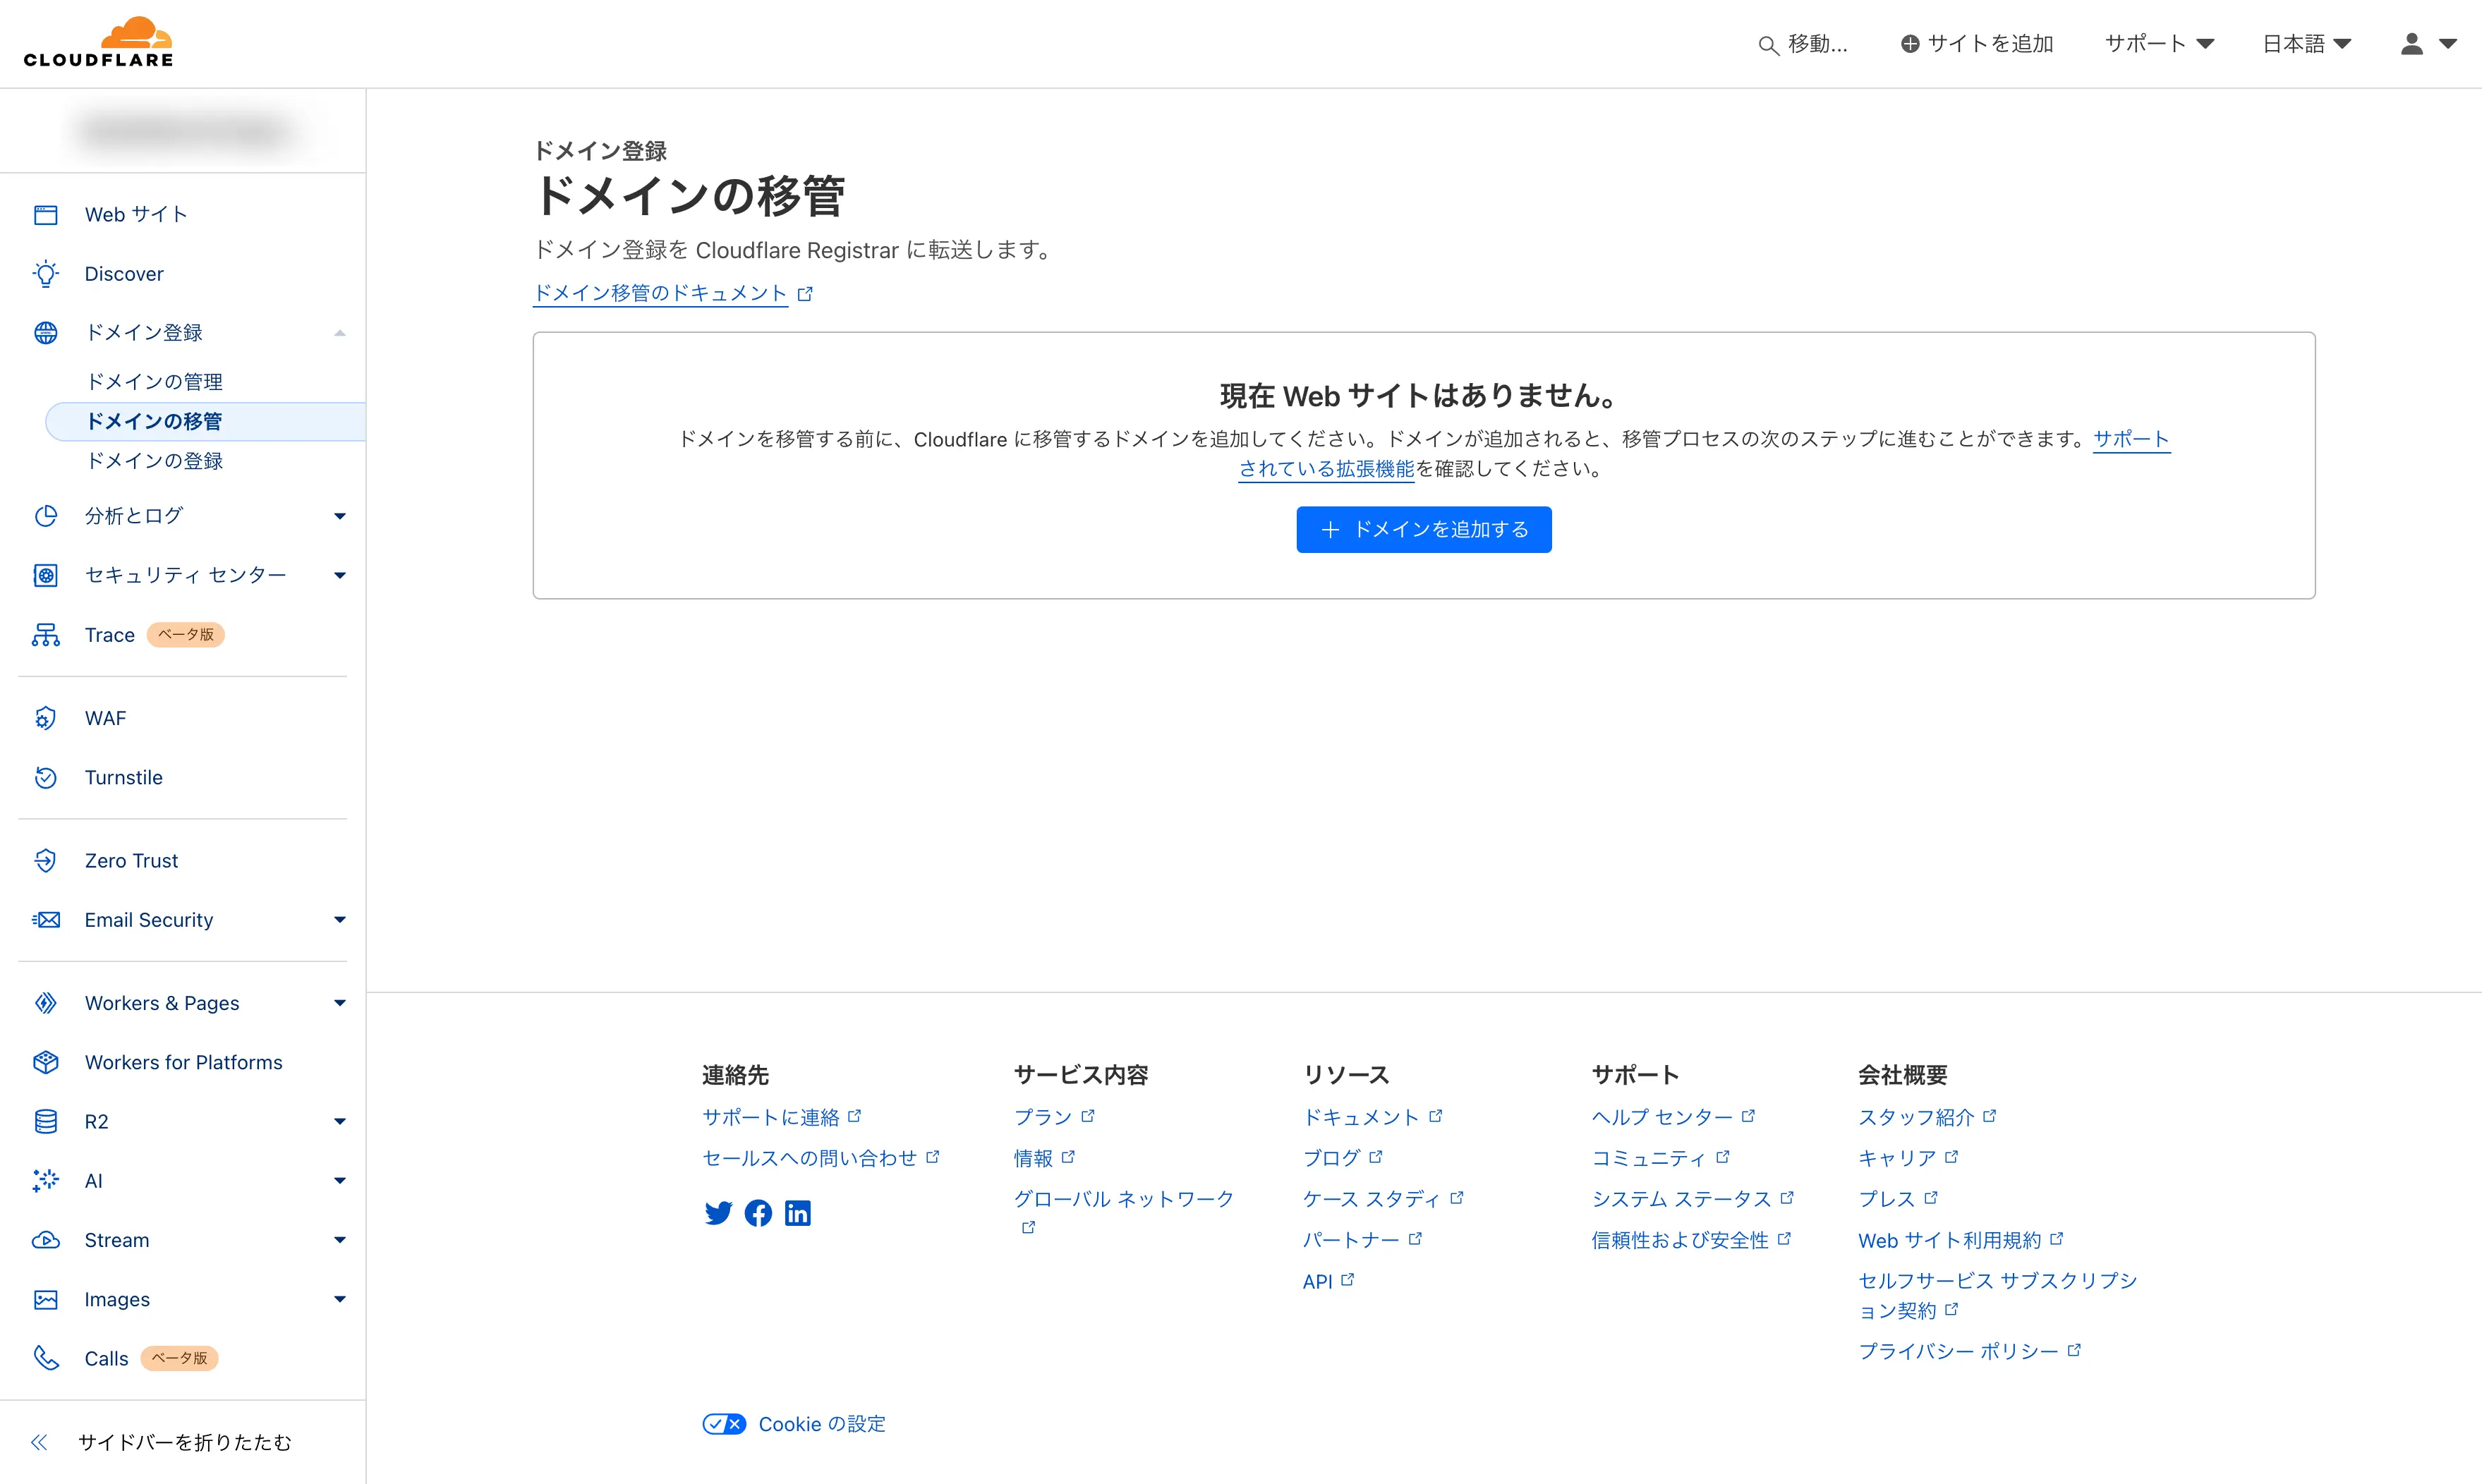The width and height of the screenshot is (2482, 1484).
Task: Expand the Email Security menu section
Action: pos(337,918)
